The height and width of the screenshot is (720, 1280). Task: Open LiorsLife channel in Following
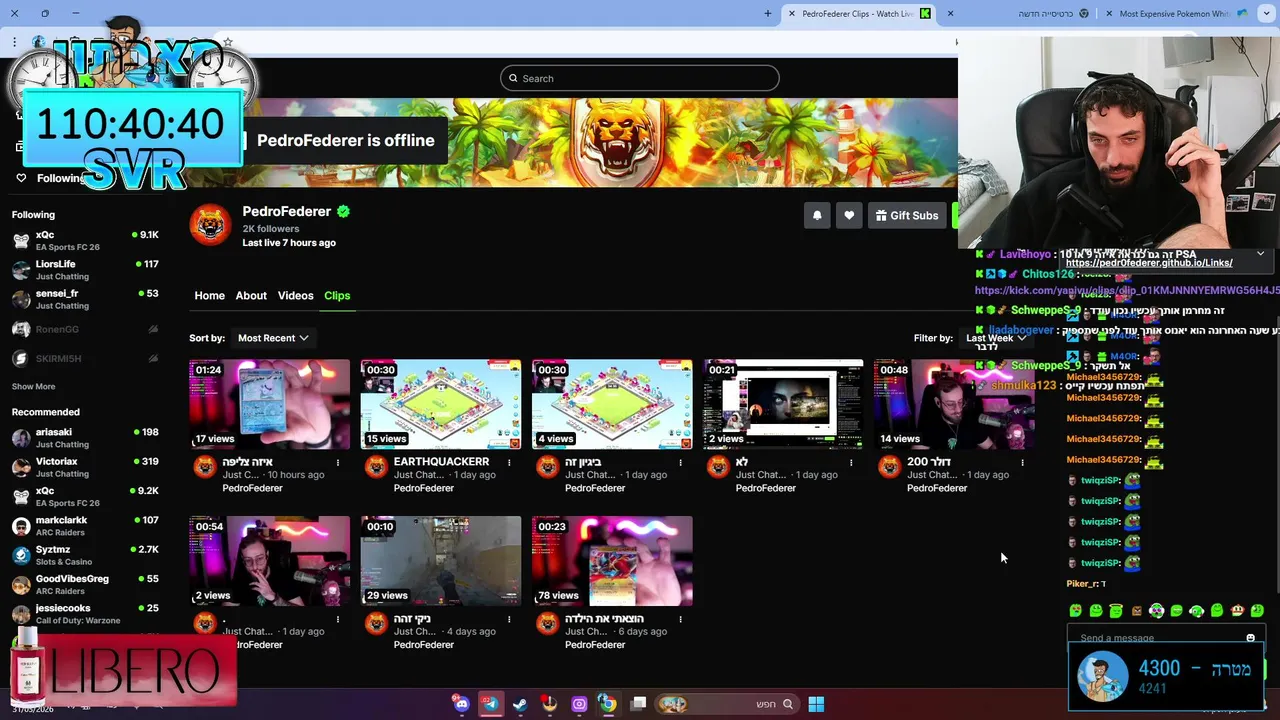[x=85, y=270]
